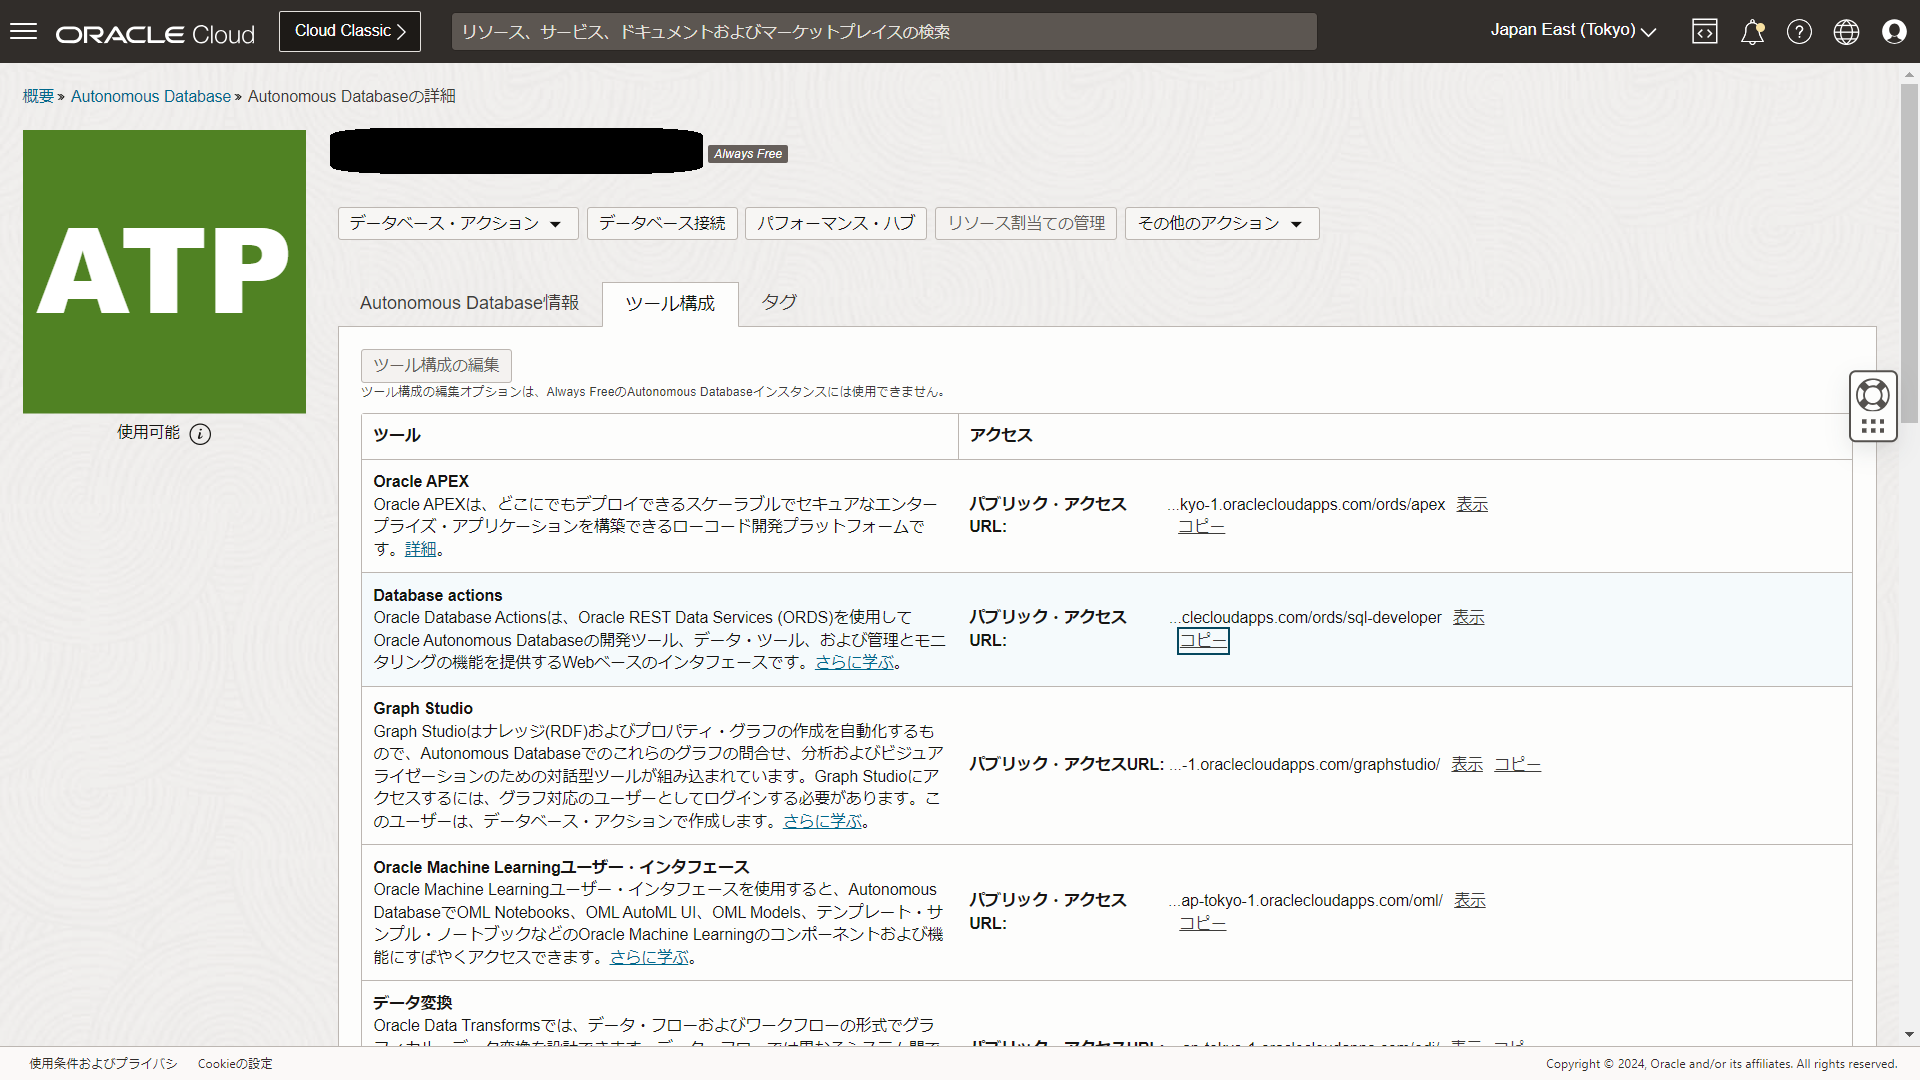Open パフォーマンス・ハブ
Viewport: 1920px width, 1080px height.
click(835, 223)
